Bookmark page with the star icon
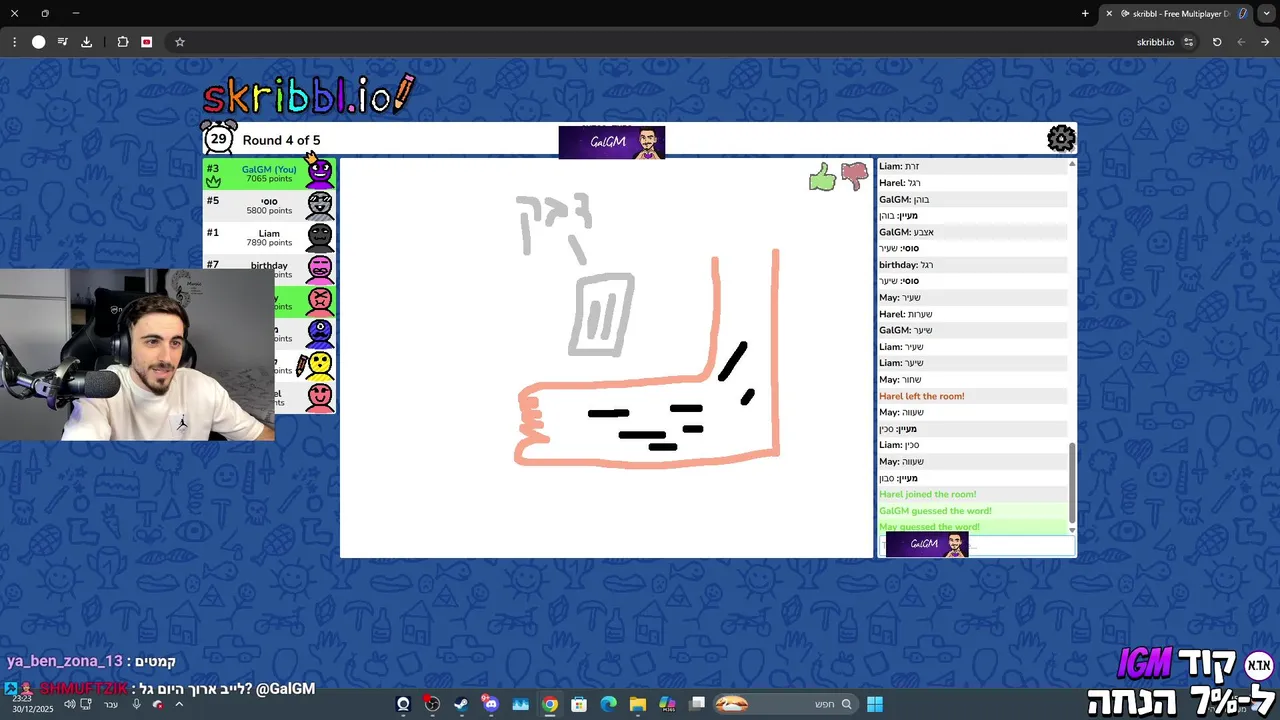Image resolution: width=1280 pixels, height=720 pixels. coord(180,42)
